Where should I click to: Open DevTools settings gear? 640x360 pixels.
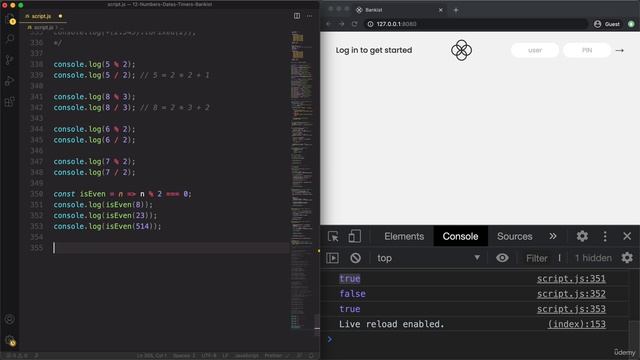click(x=582, y=236)
